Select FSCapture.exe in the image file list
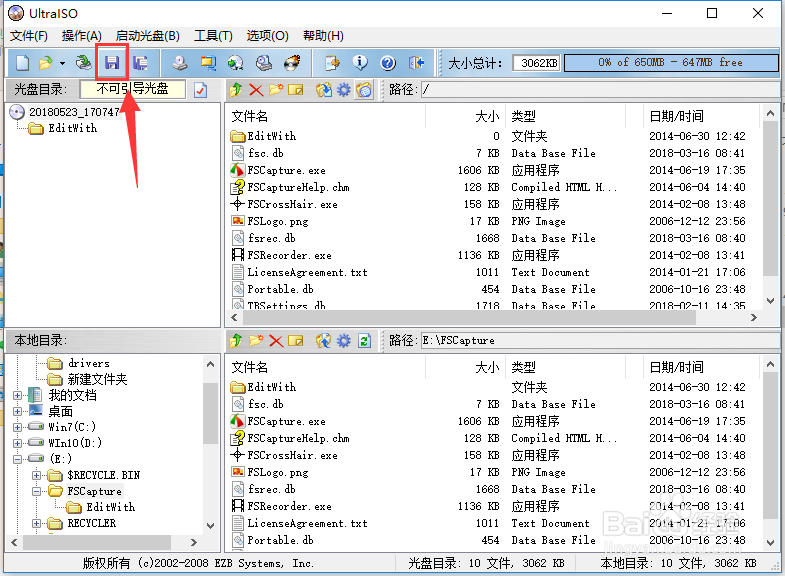785x576 pixels. point(286,171)
